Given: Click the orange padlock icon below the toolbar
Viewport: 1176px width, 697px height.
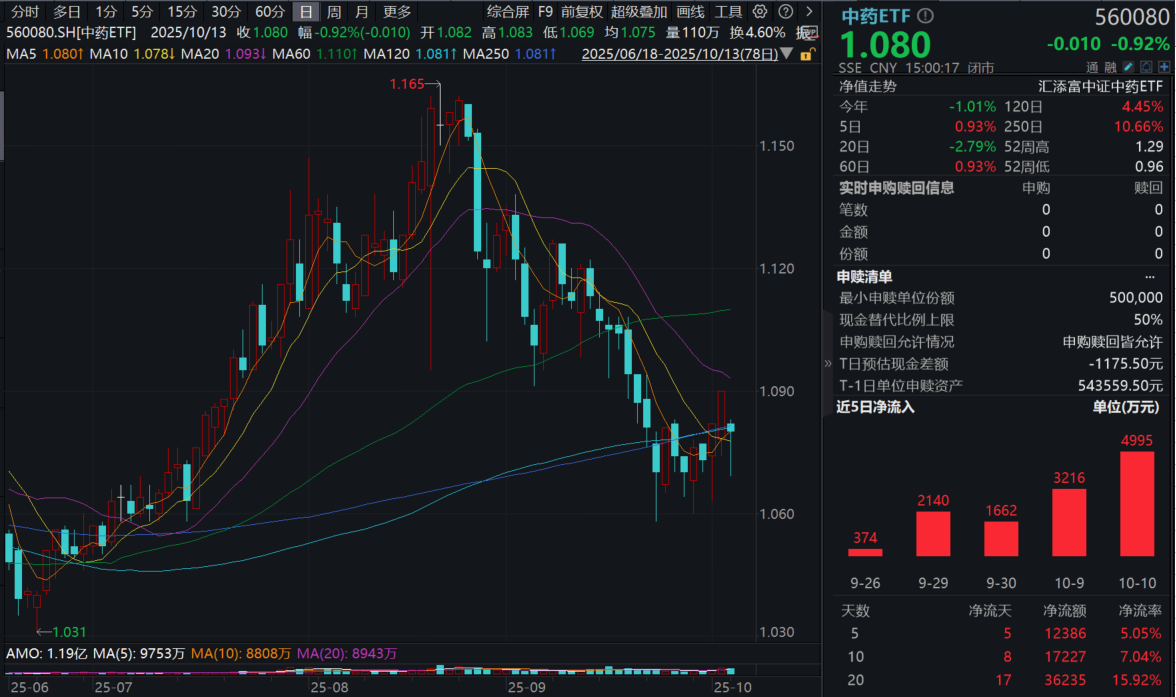Looking at the screenshot, I should click(807, 54).
